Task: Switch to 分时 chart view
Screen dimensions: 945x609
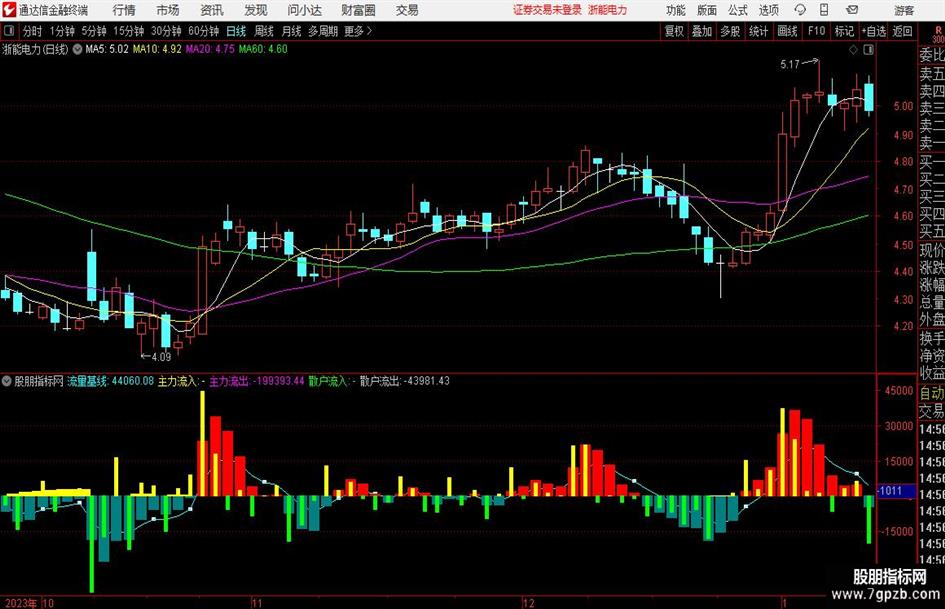Action: point(33,31)
